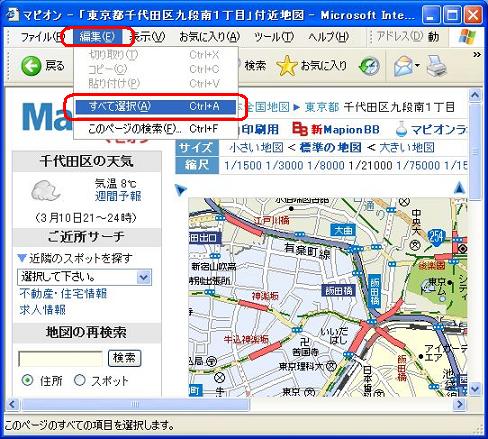Viewport: 488px width, 439px height.
Task: Open the 求人情報 link
Action: [42, 310]
